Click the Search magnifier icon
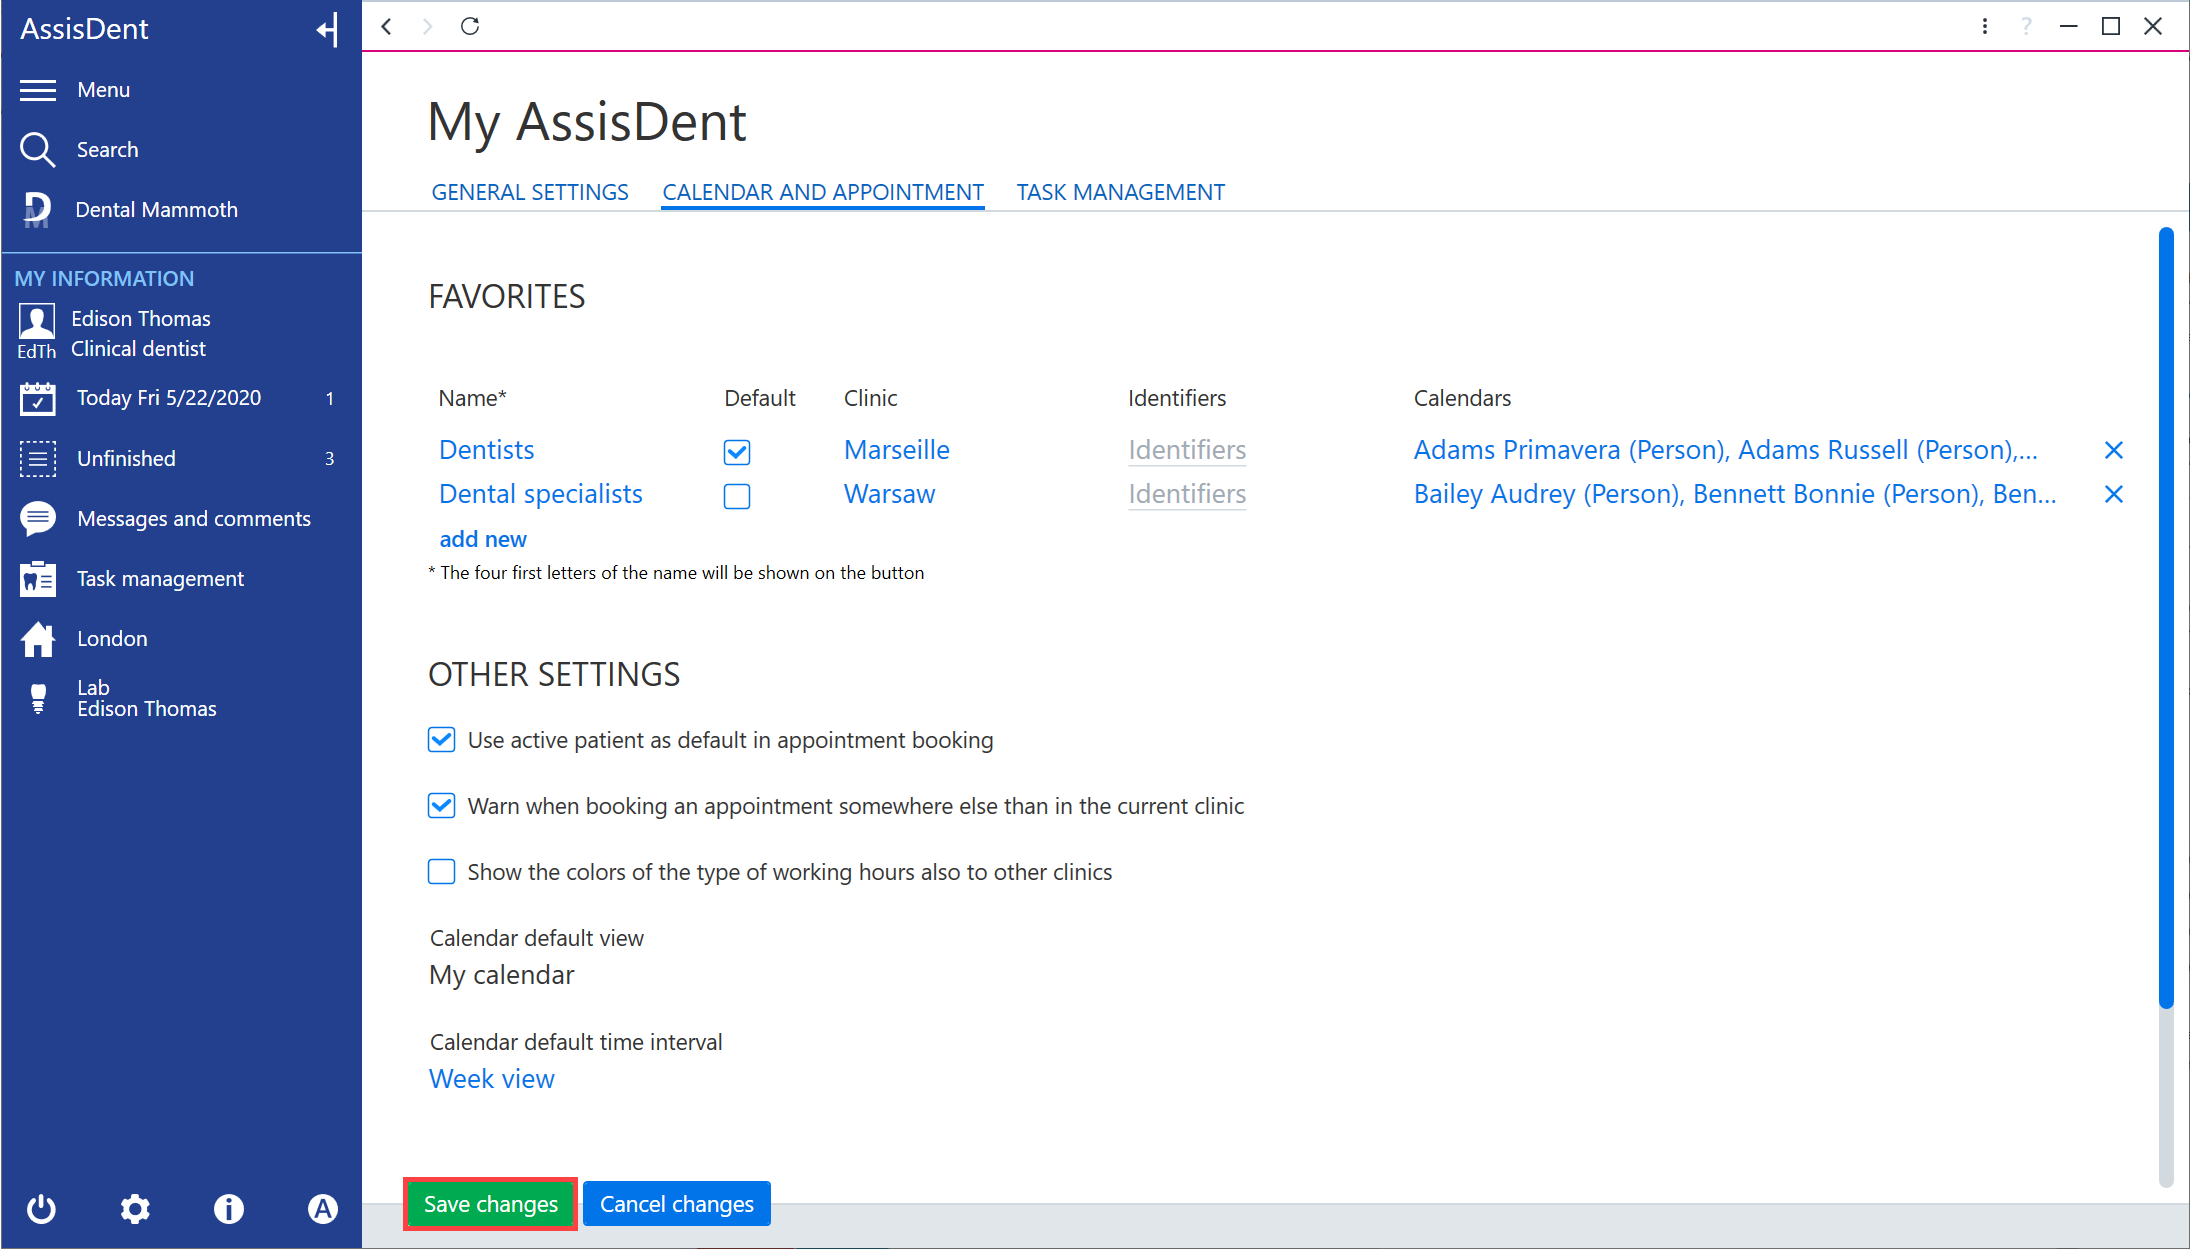2190x1249 pixels. 37,150
